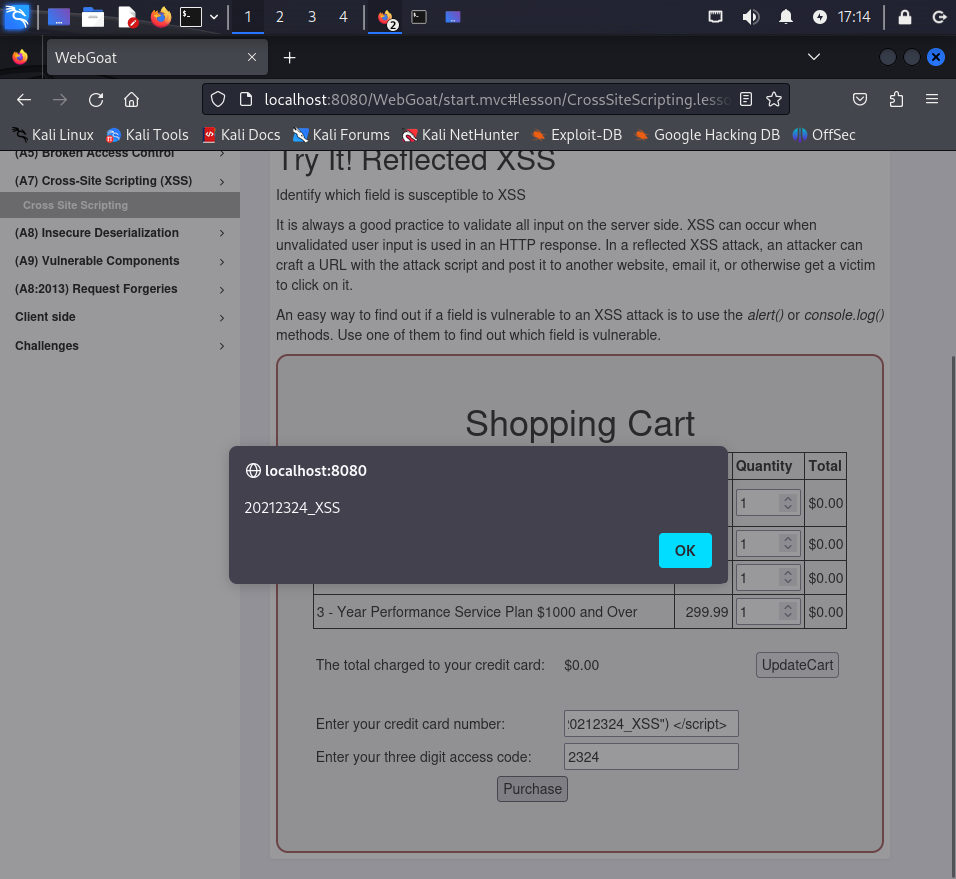This screenshot has width=956, height=879.
Task: Click the first row quantity stepper
Action: [x=788, y=503]
